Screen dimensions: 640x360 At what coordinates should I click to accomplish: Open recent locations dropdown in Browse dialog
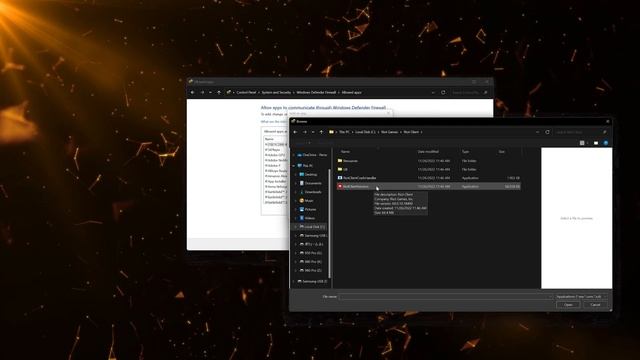(x=313, y=132)
